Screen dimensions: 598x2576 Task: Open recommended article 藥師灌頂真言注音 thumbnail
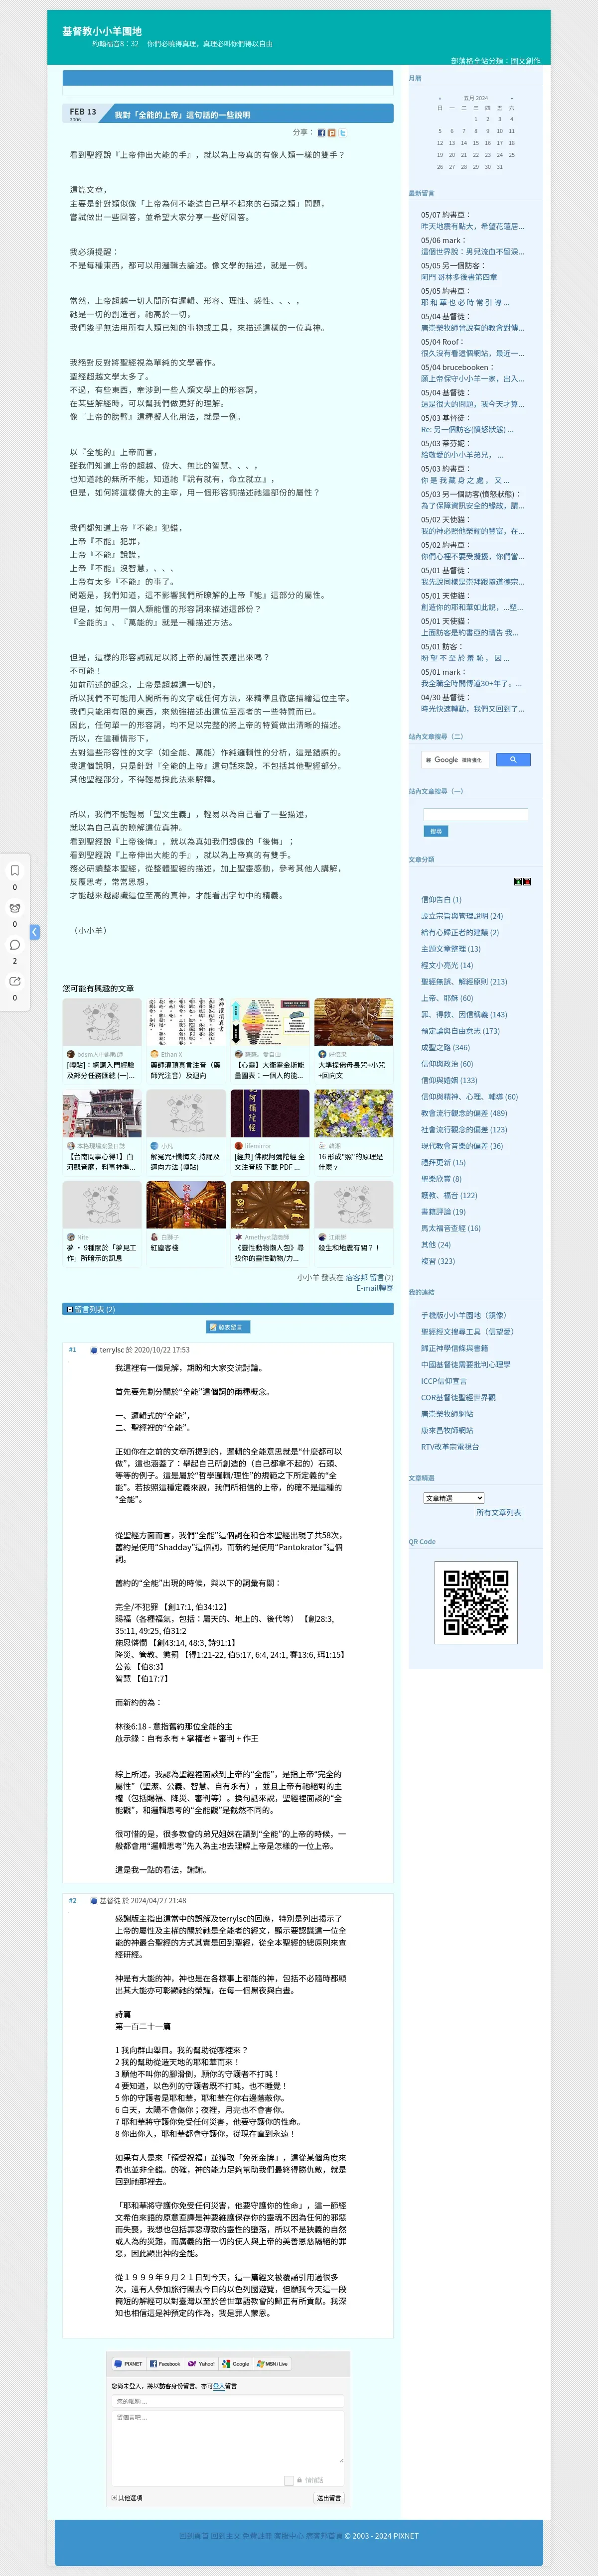point(186,1022)
